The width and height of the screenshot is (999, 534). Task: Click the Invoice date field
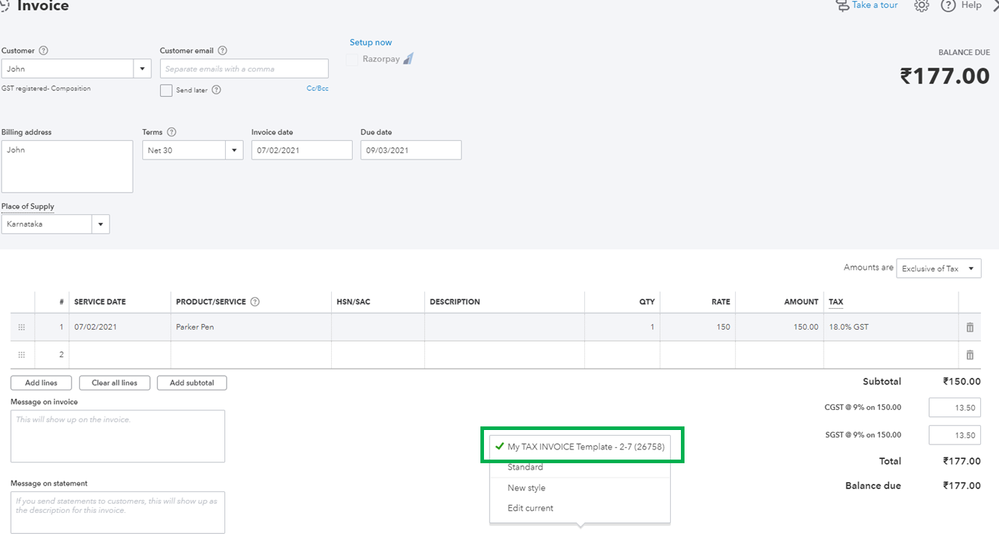[x=301, y=150]
